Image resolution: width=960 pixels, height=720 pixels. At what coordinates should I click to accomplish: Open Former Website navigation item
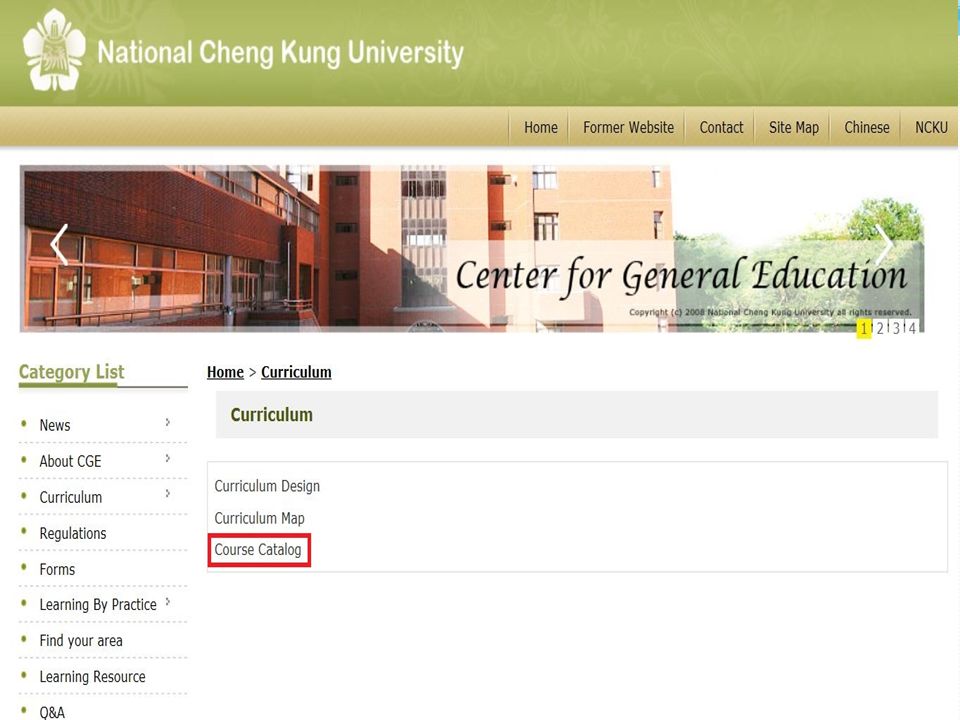click(x=628, y=127)
